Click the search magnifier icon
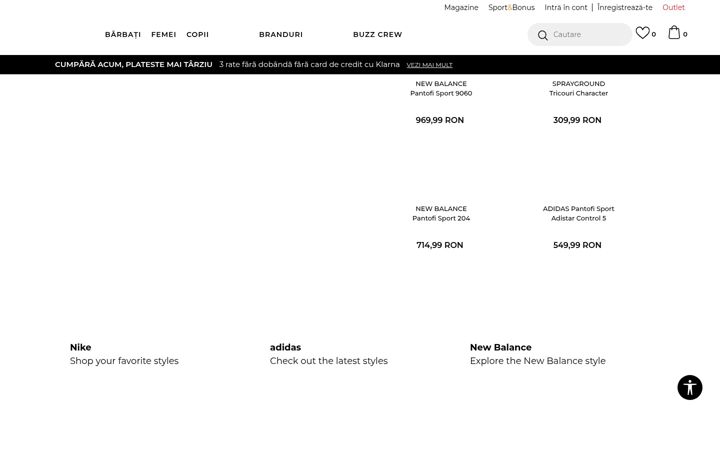The width and height of the screenshot is (720, 450). [x=542, y=35]
